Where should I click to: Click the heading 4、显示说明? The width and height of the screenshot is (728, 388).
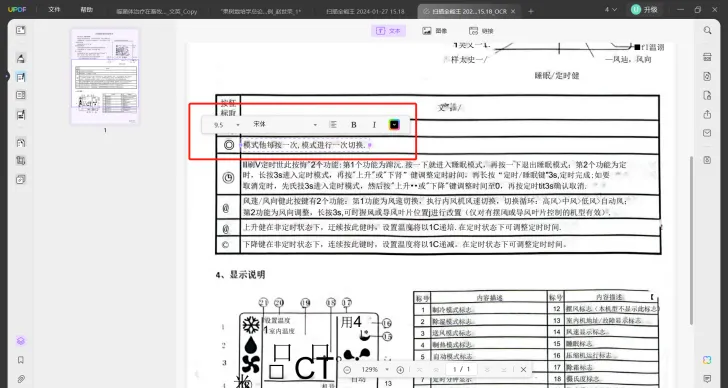(x=240, y=275)
